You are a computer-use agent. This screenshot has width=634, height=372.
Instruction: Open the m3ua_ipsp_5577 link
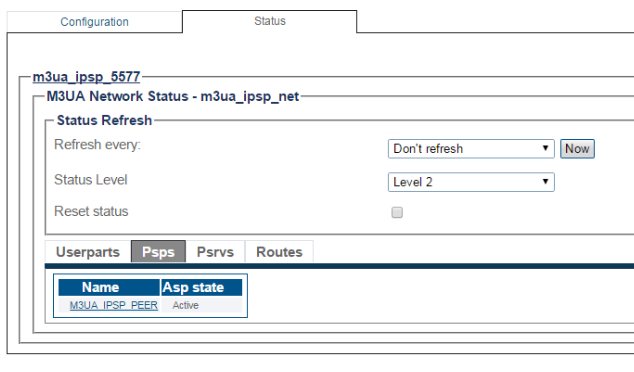[x=86, y=77]
